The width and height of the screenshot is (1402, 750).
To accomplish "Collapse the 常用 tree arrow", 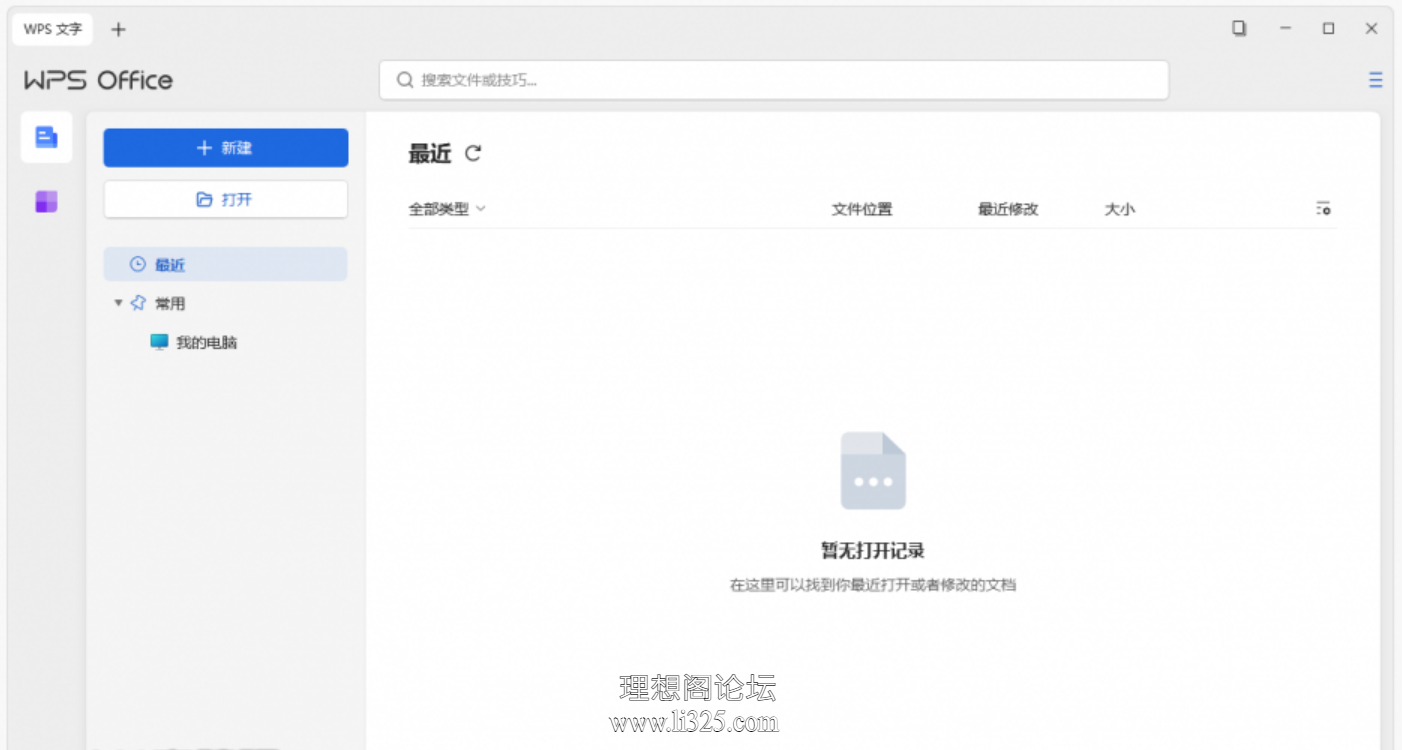I will point(118,303).
